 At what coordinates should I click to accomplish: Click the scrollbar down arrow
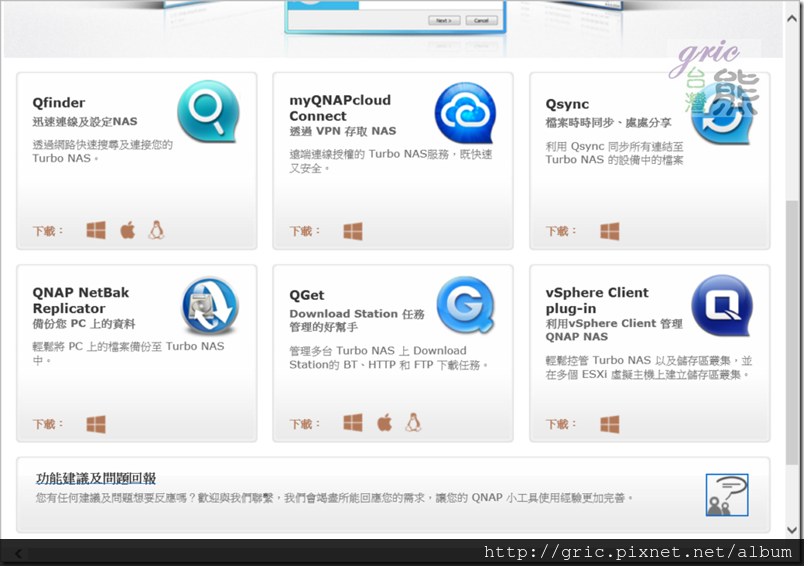pyautogui.click(x=792, y=530)
